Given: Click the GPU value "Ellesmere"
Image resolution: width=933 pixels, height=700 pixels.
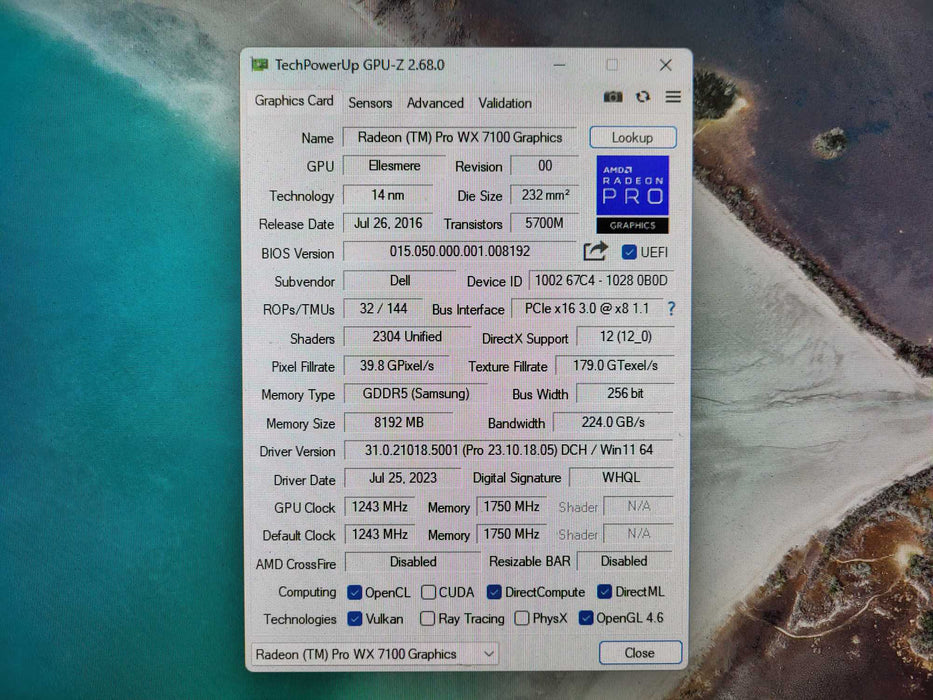Looking at the screenshot, I should tap(395, 165).
